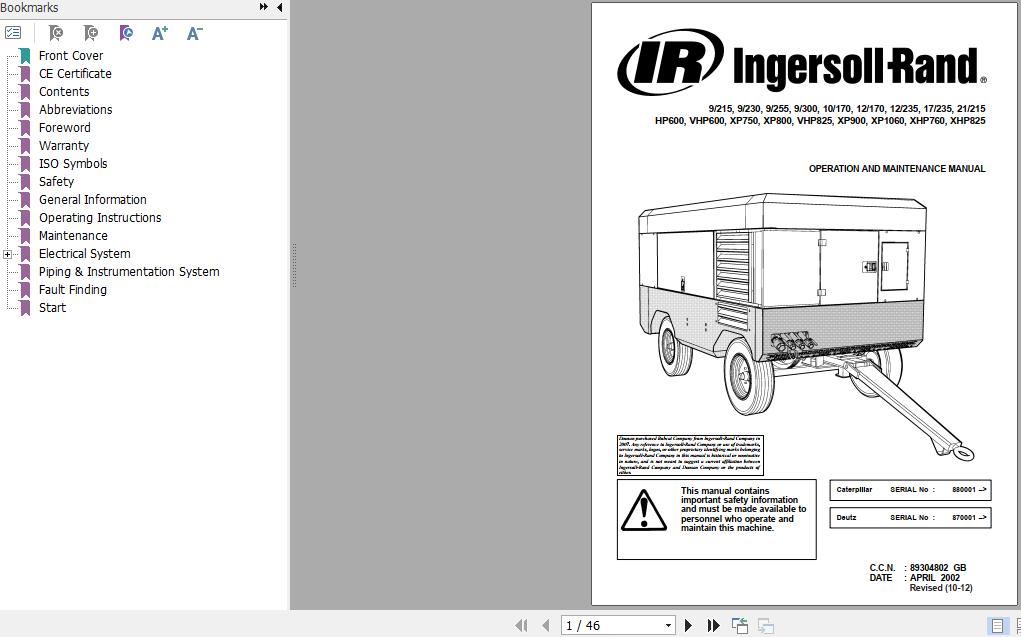Go to the next page

click(688, 625)
